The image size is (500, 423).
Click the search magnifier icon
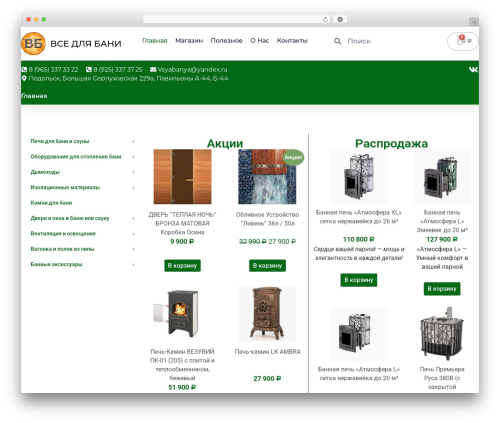337,41
